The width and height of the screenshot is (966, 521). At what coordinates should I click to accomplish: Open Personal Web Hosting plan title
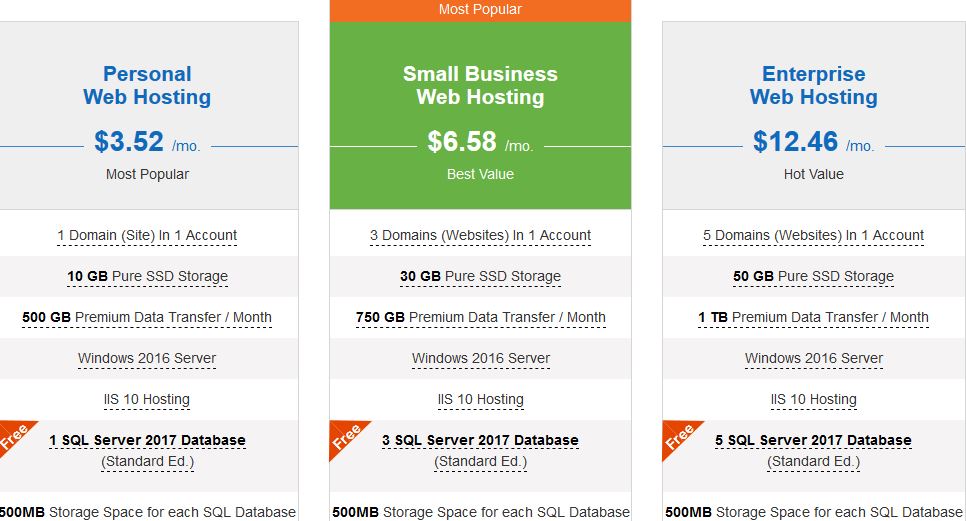coord(147,85)
